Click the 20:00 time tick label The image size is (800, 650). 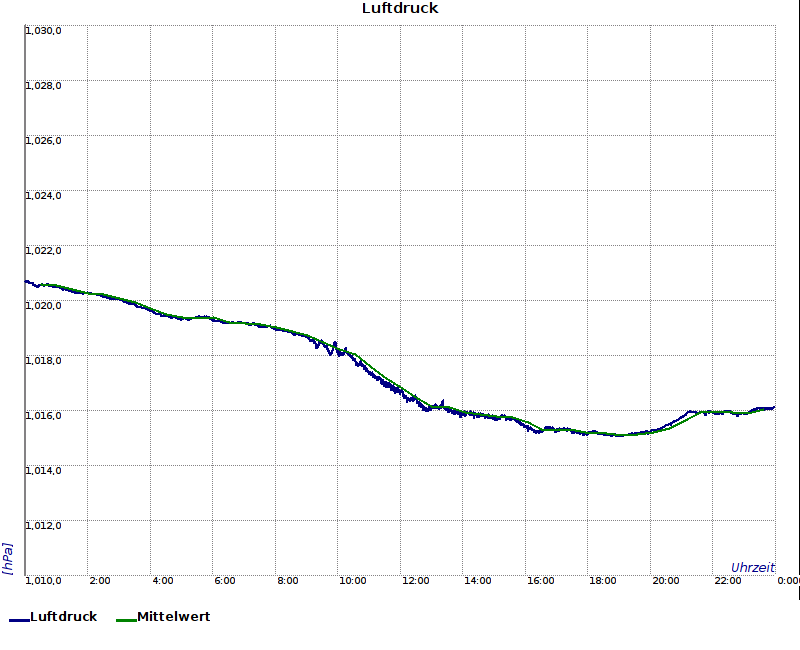tap(665, 581)
